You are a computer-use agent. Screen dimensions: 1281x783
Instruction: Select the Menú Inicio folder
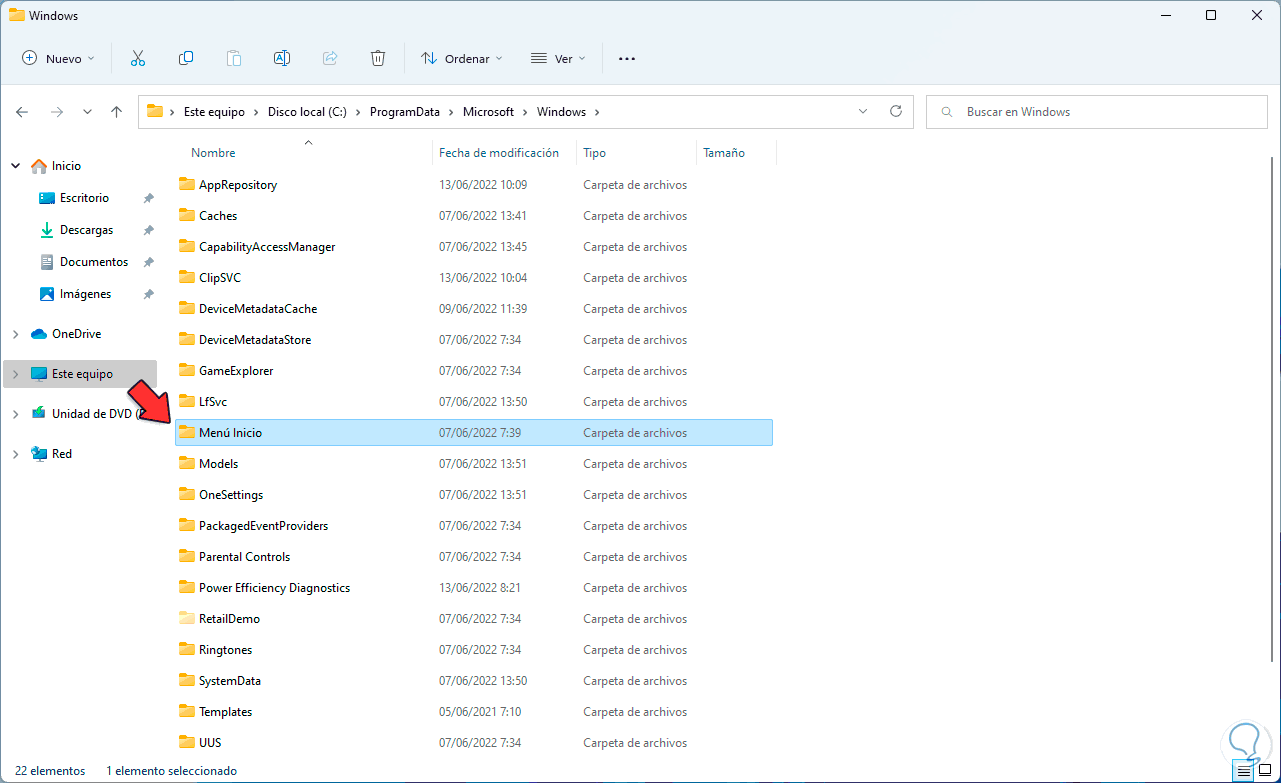tap(231, 433)
